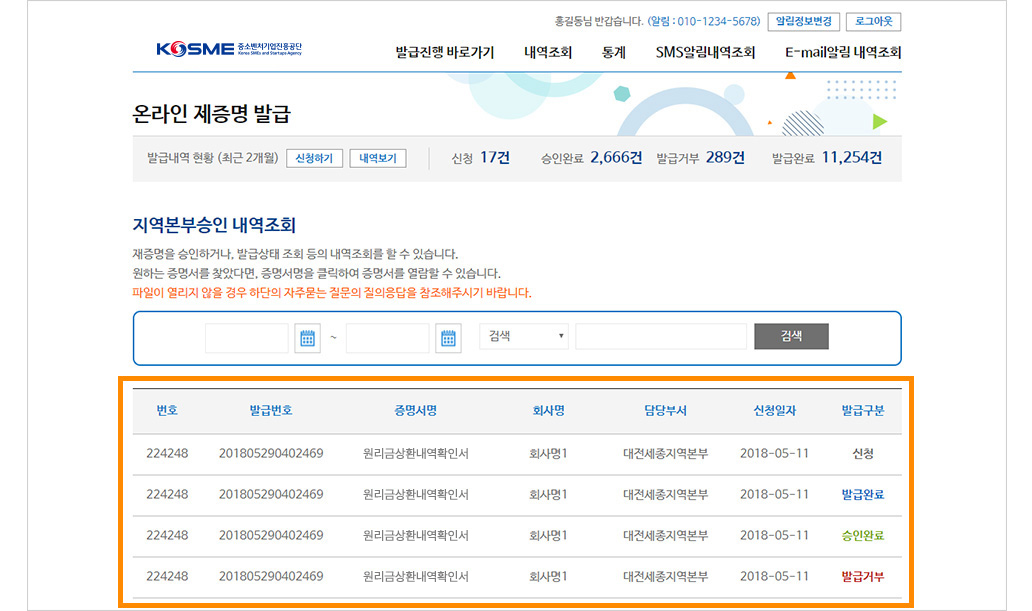The width and height of the screenshot is (1032, 611).
Task: Open E-mail알림 내역조회 menu
Action: pyautogui.click(x=842, y=52)
